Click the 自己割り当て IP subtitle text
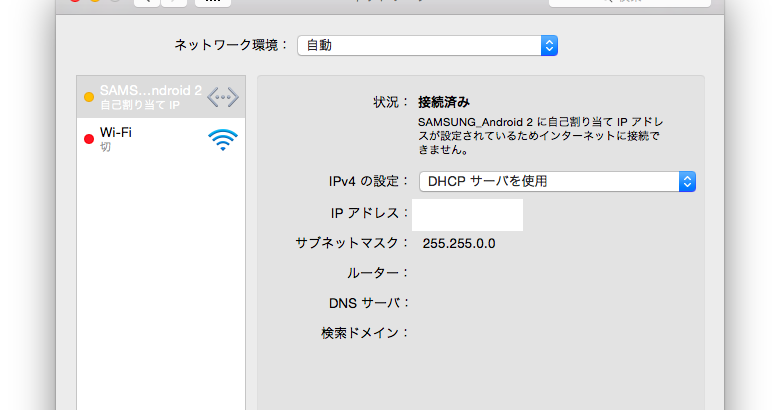Image resolution: width=780 pixels, height=410 pixels. tap(140, 105)
